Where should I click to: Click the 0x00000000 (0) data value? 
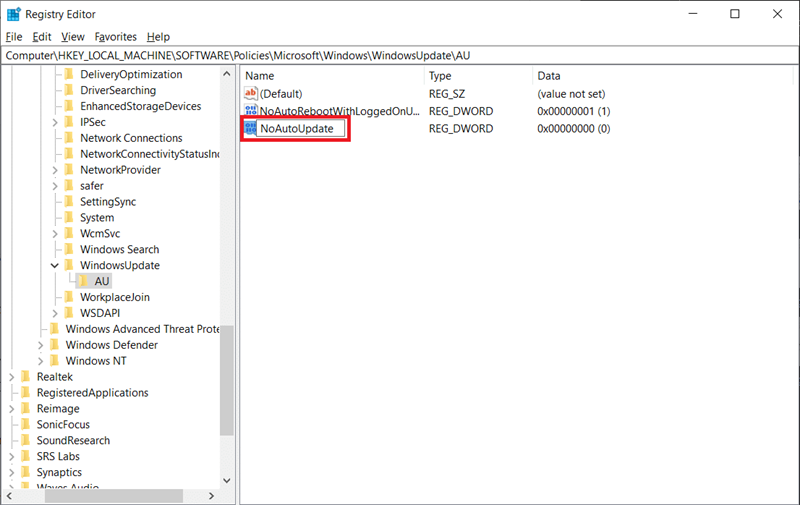point(574,128)
